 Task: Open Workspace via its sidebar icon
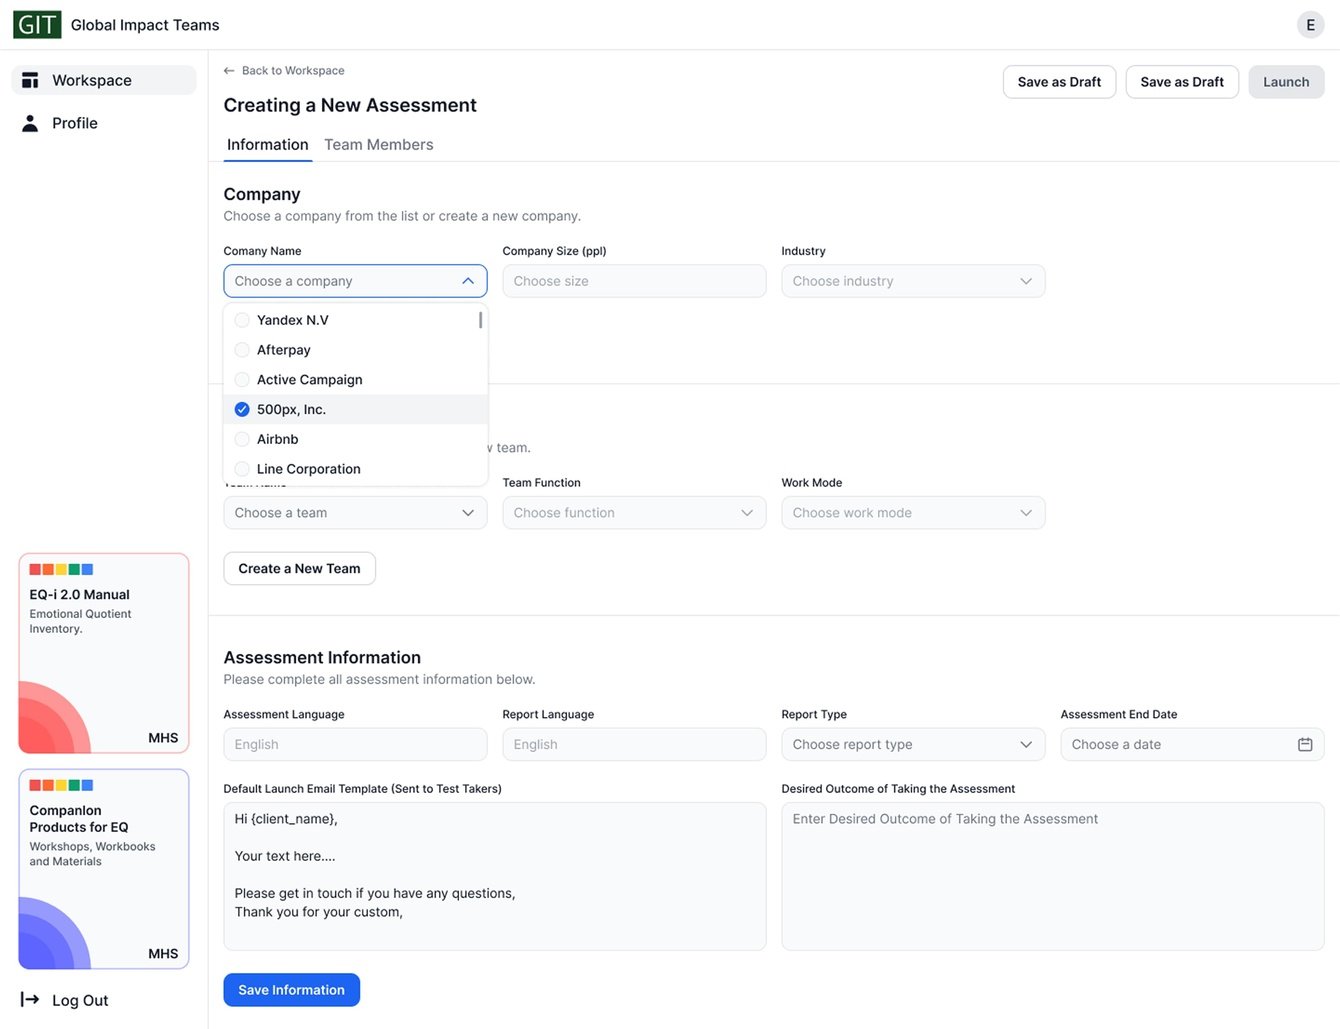(30, 80)
